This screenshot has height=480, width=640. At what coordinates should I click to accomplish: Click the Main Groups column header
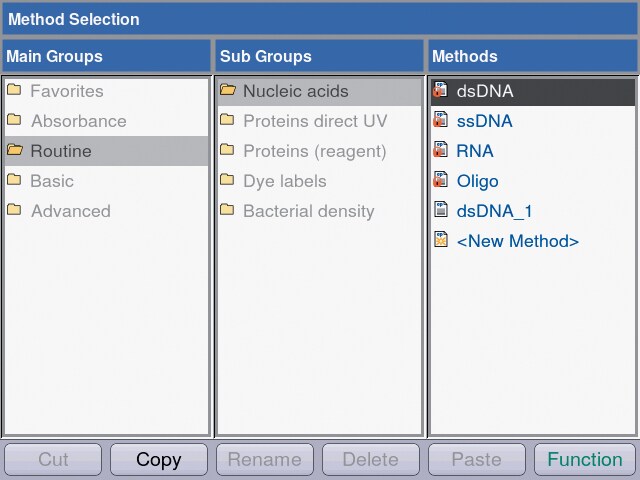(107, 56)
